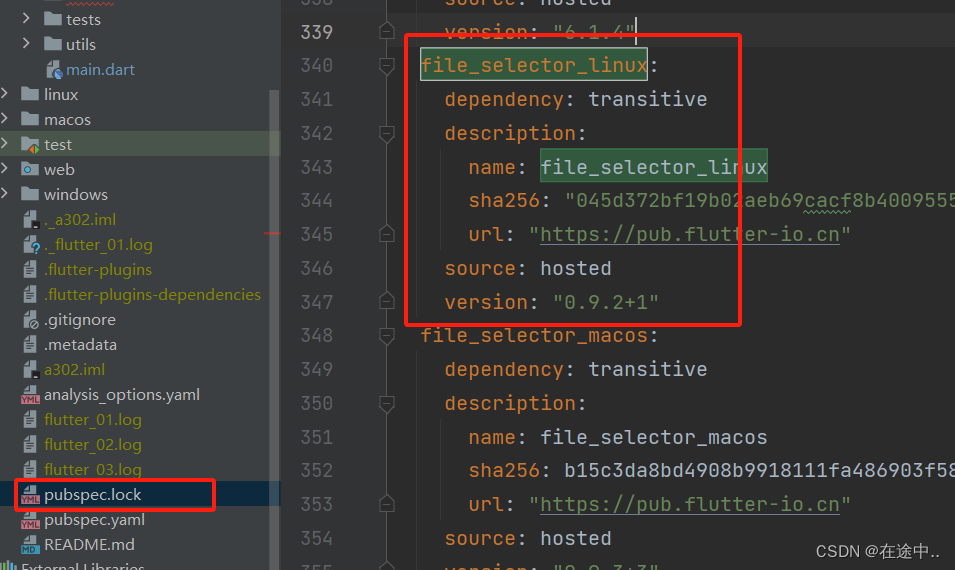This screenshot has height=570, width=955.
Task: Open pubspec.yaml from the file tree
Action: [x=94, y=519]
